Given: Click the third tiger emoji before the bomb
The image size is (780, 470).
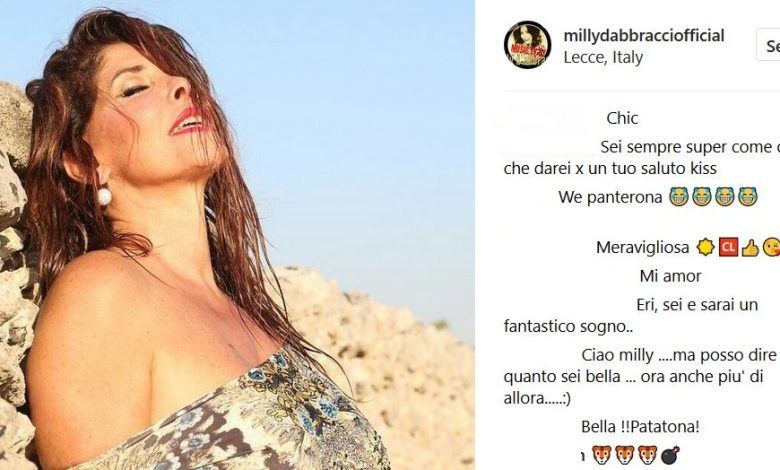Looking at the screenshot, I should coord(647,455).
